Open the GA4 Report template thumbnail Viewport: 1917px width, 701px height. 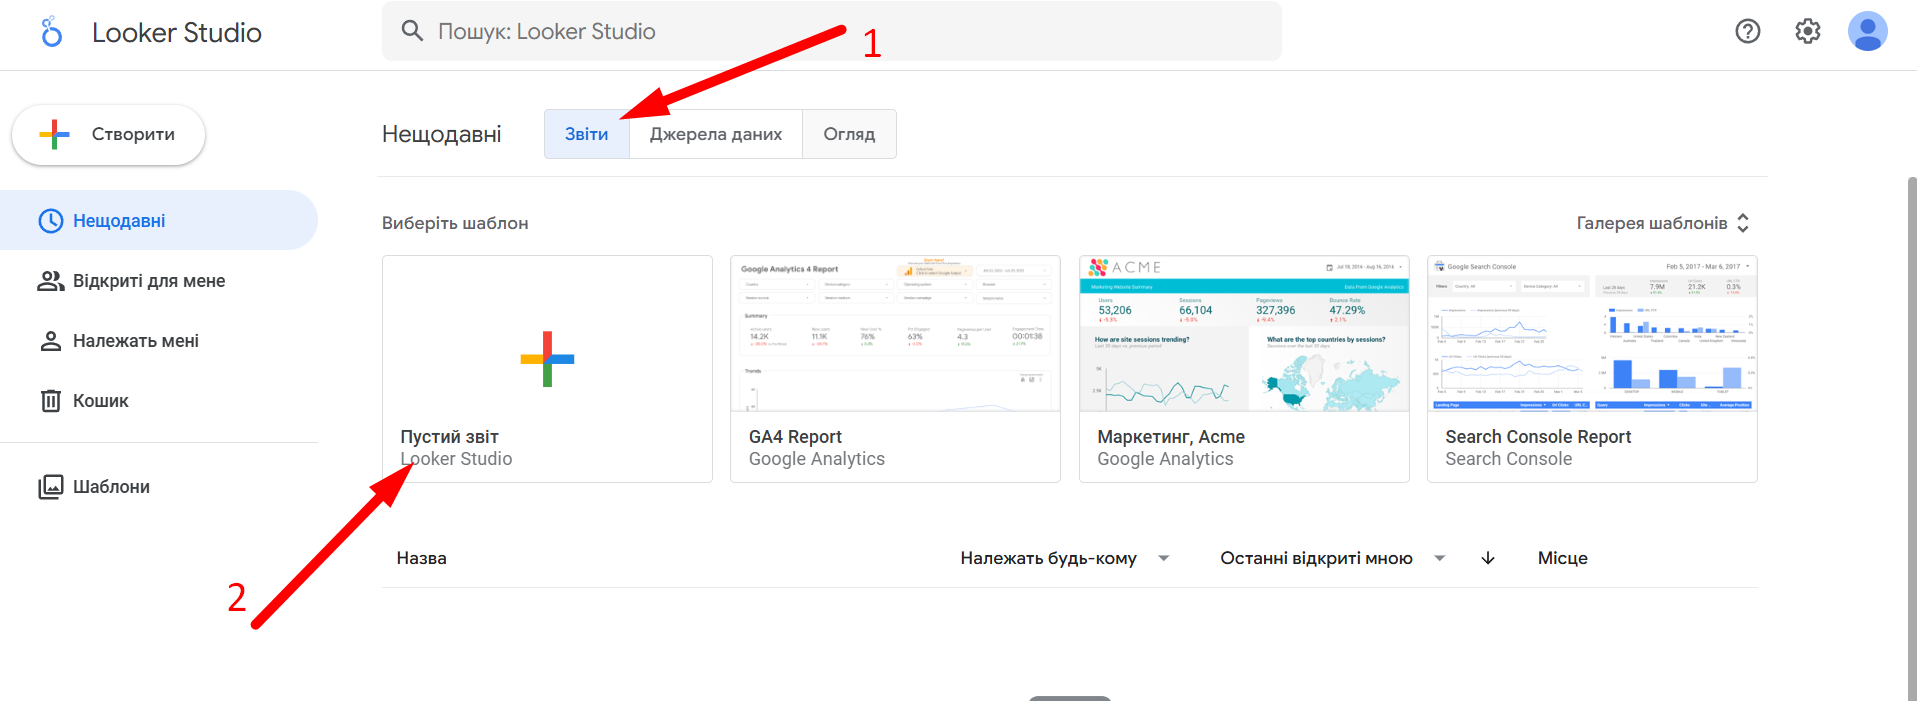click(895, 334)
